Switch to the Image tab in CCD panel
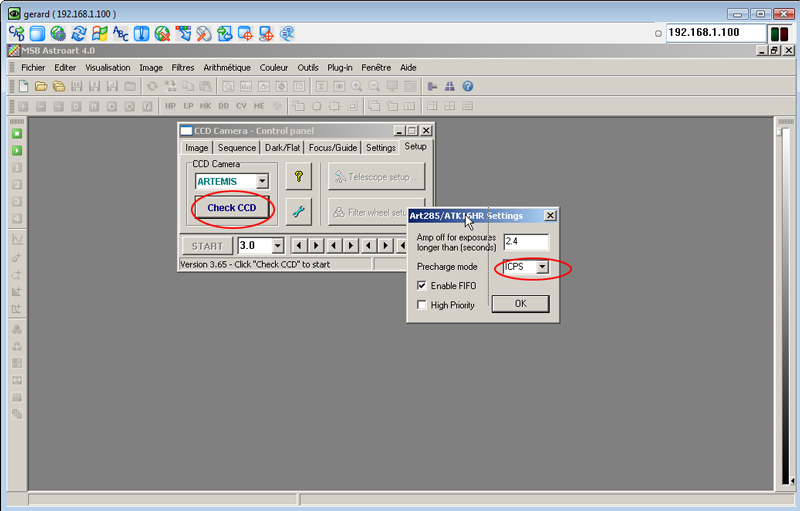Viewport: 800px width, 511px height. 196,148
